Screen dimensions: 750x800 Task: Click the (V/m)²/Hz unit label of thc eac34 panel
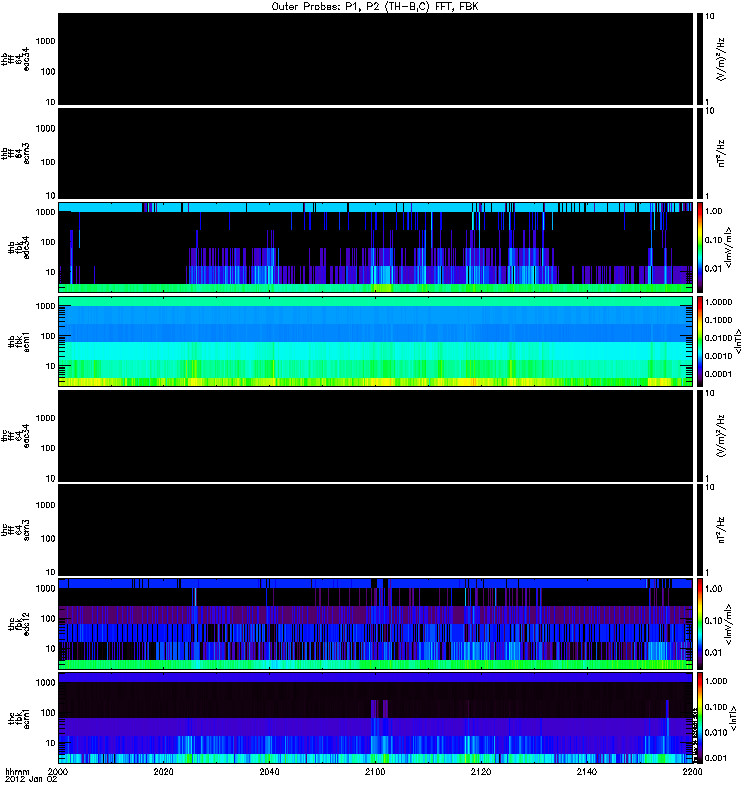720,436
